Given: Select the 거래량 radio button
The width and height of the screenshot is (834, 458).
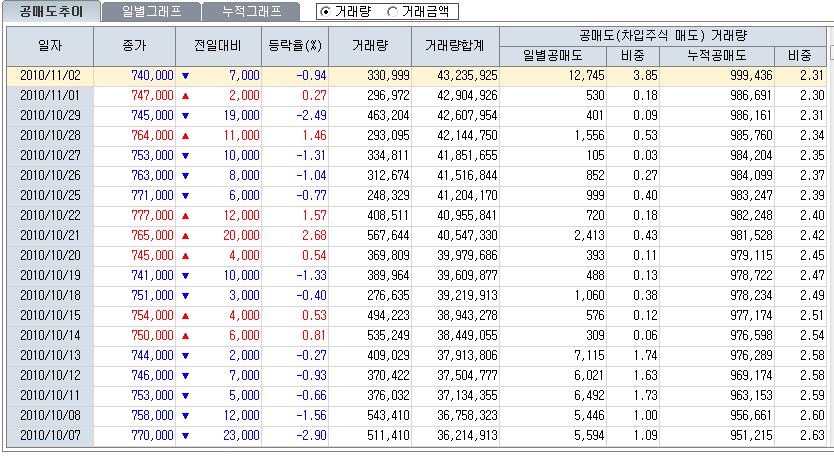Looking at the screenshot, I should point(327,12).
